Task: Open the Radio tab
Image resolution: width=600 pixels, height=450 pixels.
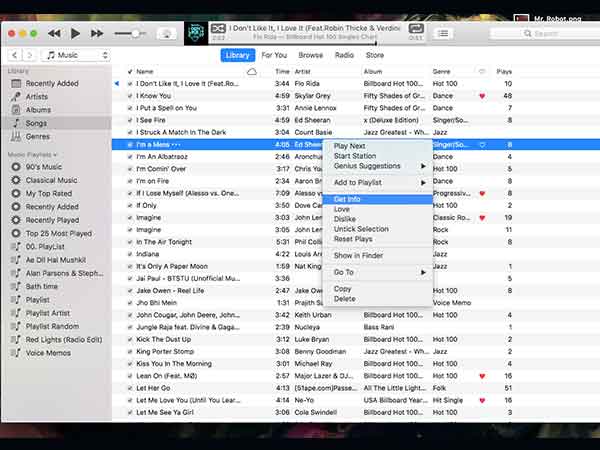Action: tap(344, 55)
